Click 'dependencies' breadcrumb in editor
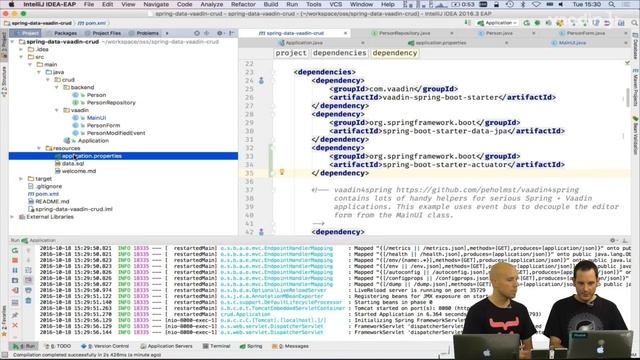Screen dimensions: 640x360 click(x=340, y=53)
